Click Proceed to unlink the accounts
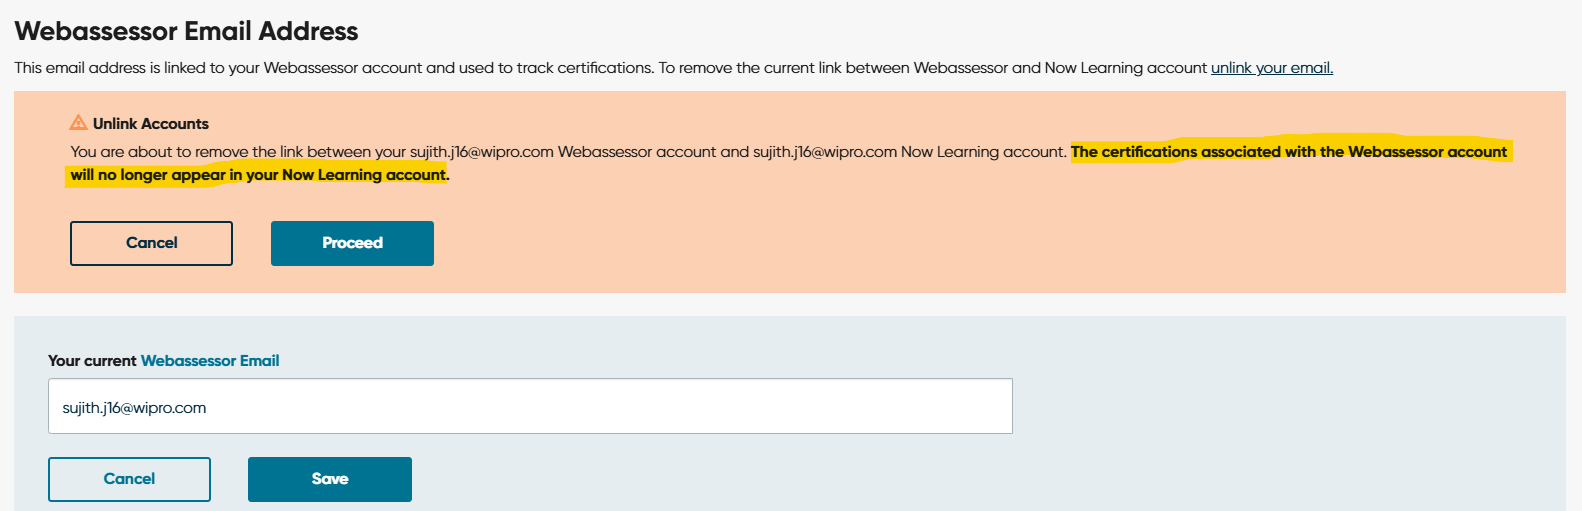This screenshot has height=511, width=1582. [x=352, y=243]
